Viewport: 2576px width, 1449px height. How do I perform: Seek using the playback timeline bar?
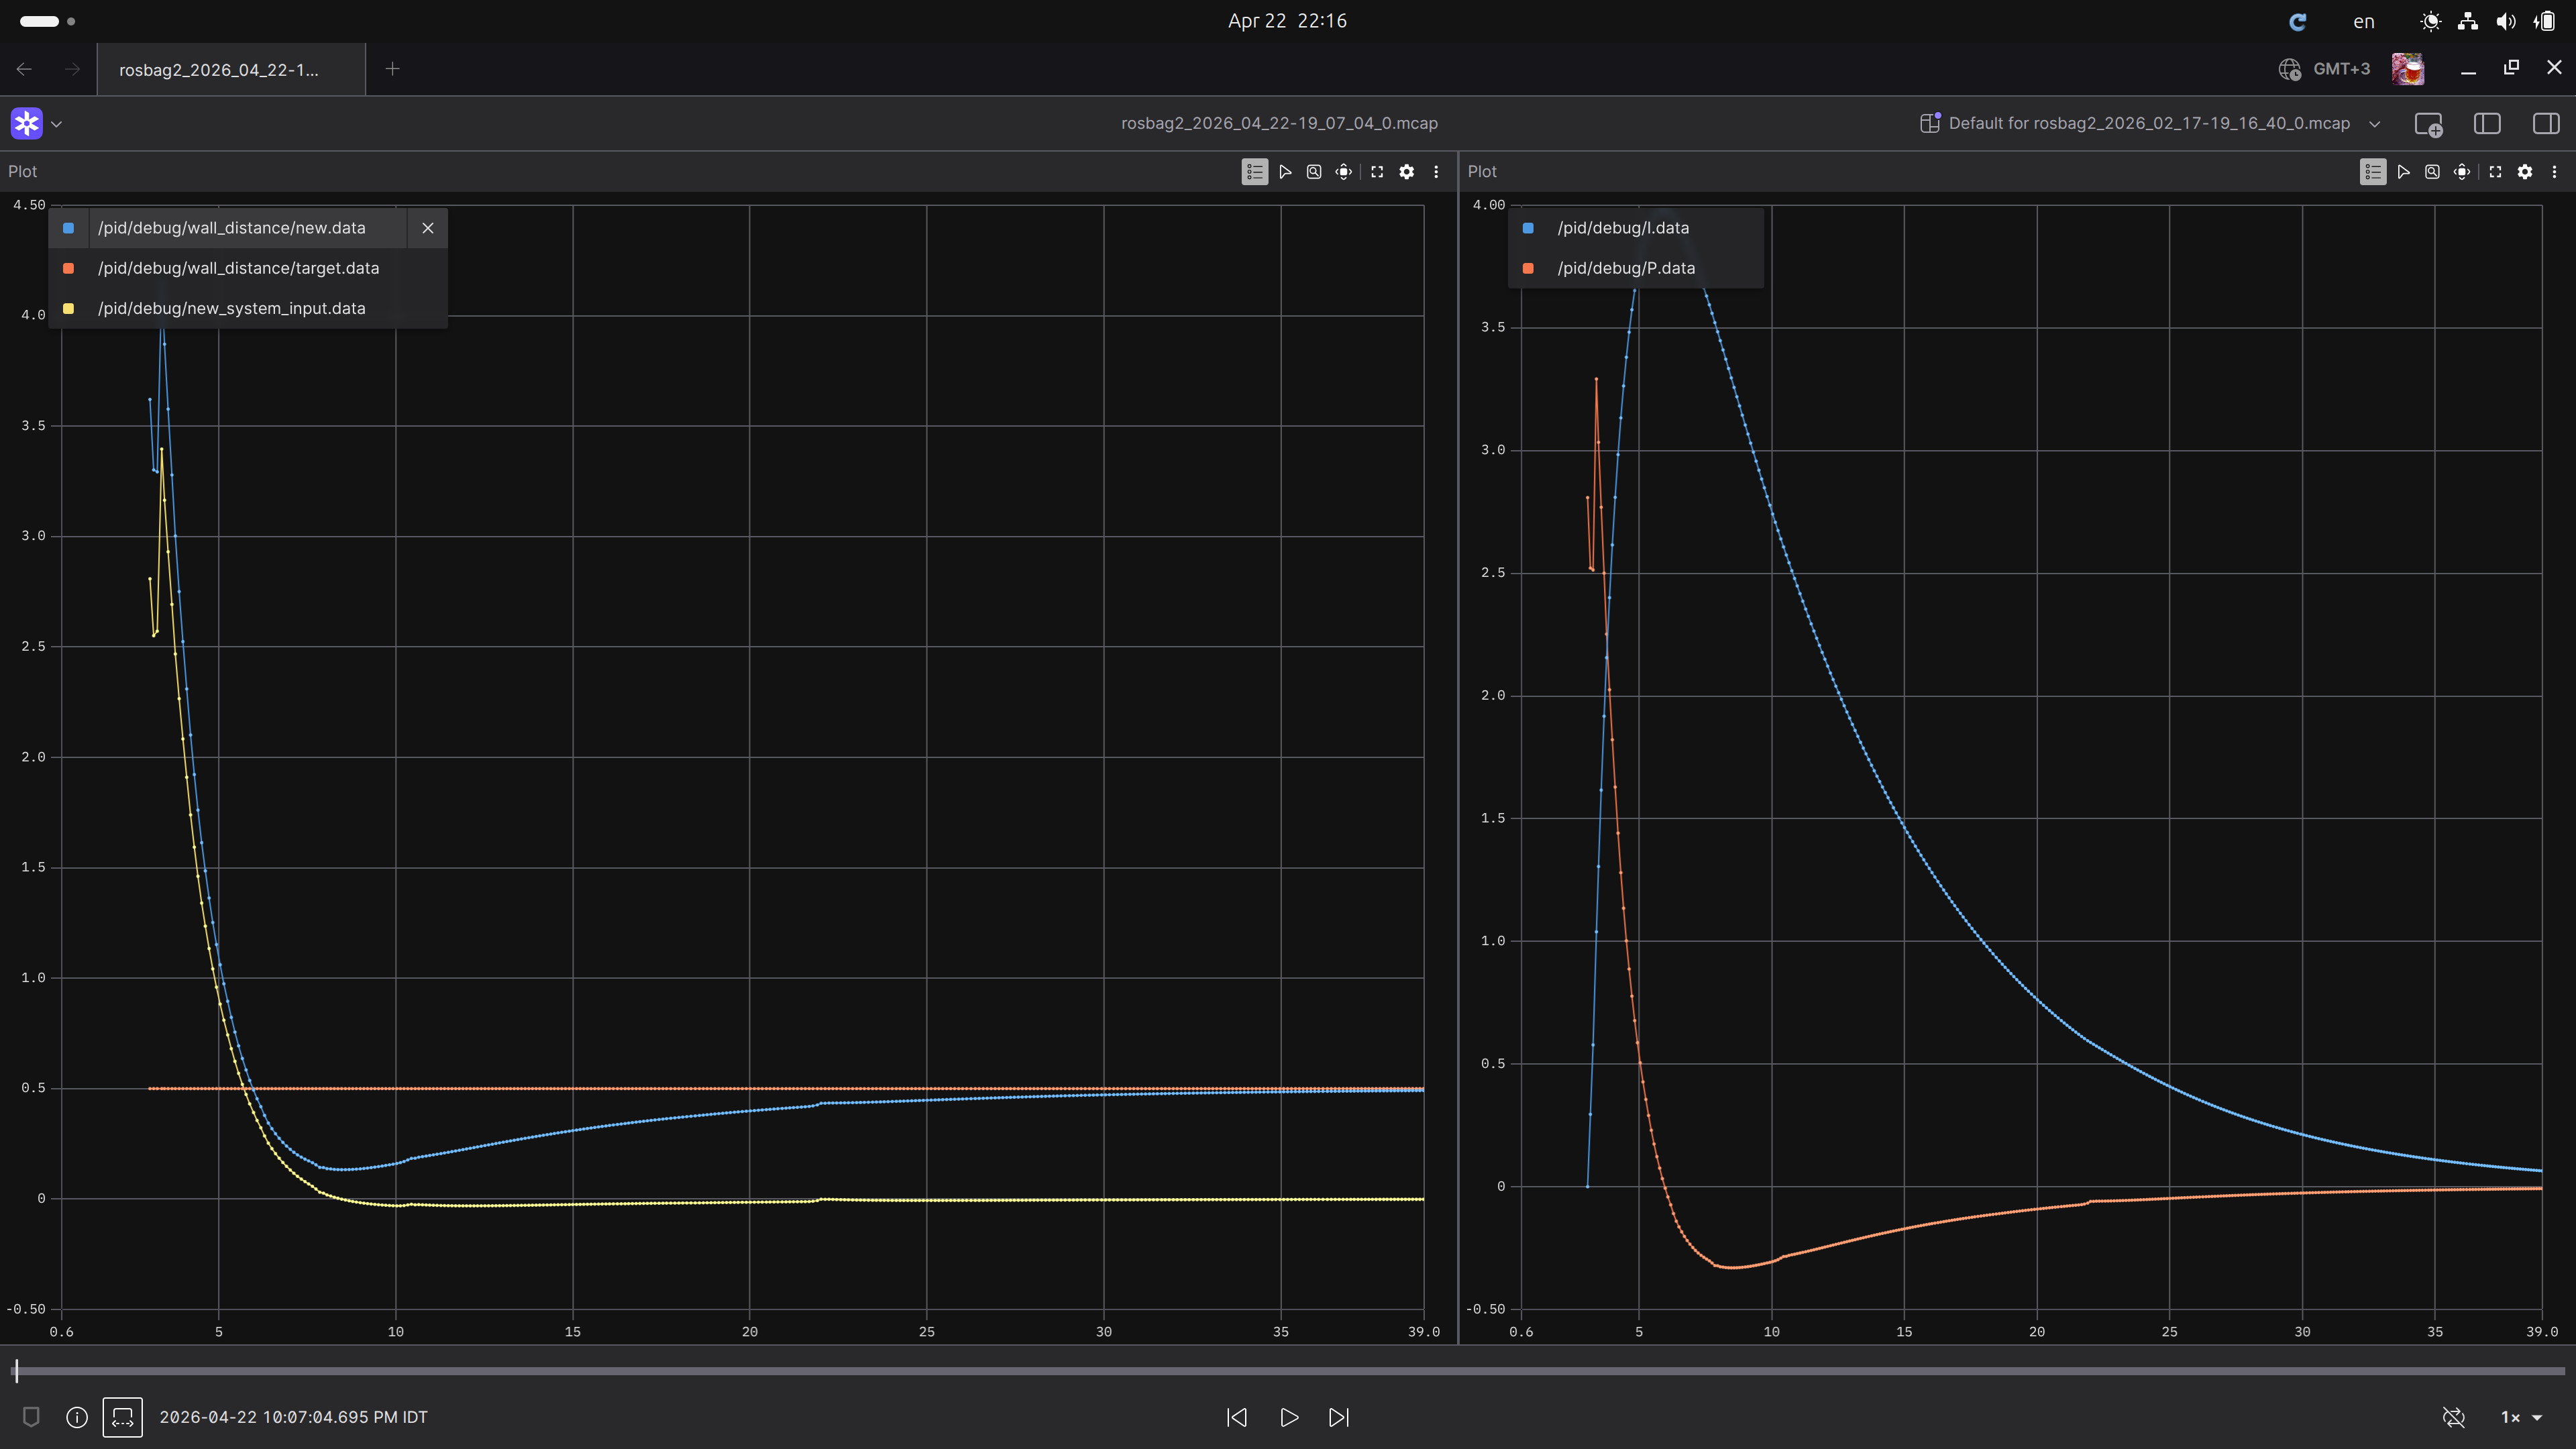coord(1288,1371)
